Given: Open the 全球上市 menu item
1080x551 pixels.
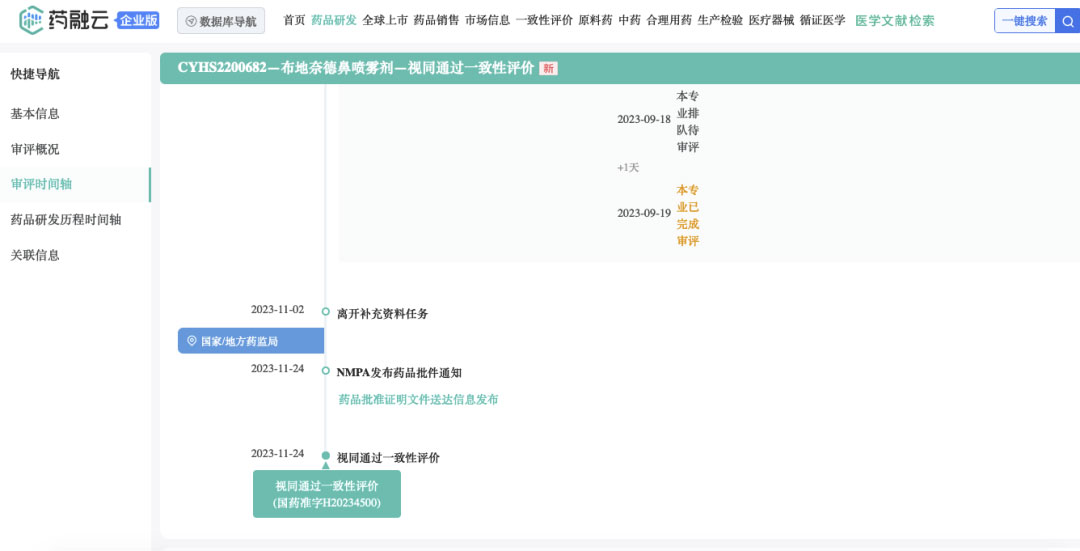Looking at the screenshot, I should point(385,20).
